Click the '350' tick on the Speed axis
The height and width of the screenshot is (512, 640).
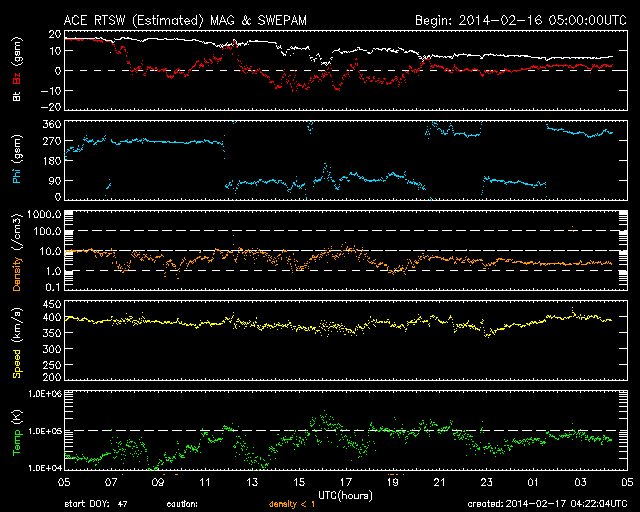click(52, 333)
